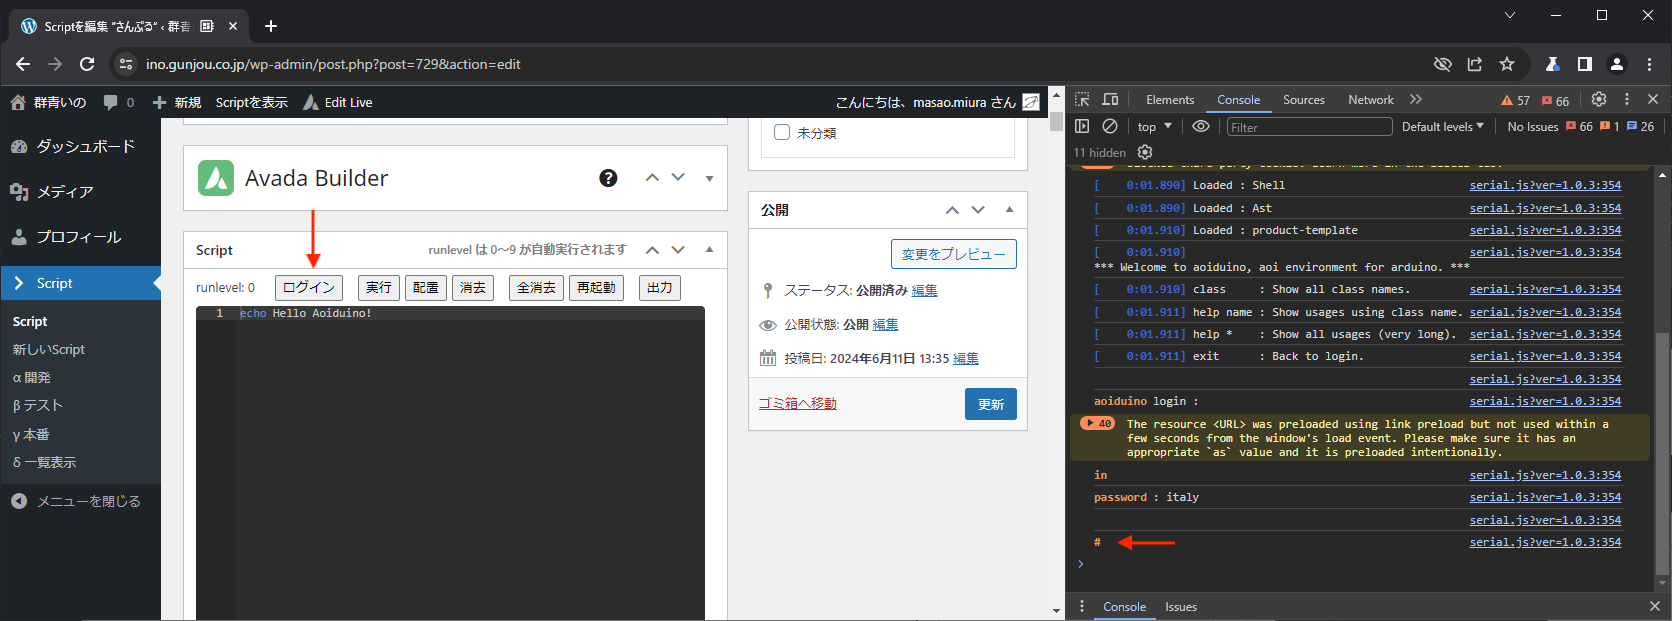
Task: Click the Avada Builder help question icon
Action: [x=608, y=178]
